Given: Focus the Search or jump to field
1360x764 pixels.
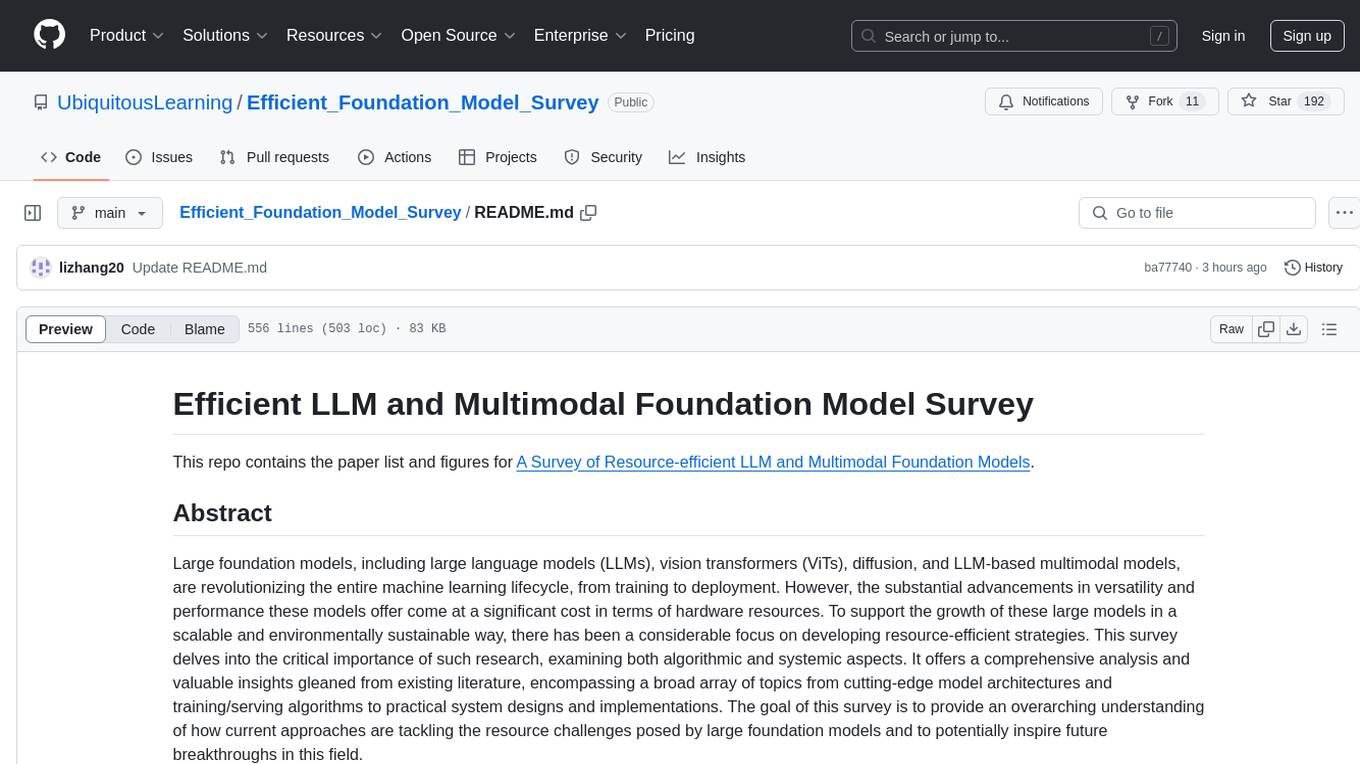Looking at the screenshot, I should 1014,36.
